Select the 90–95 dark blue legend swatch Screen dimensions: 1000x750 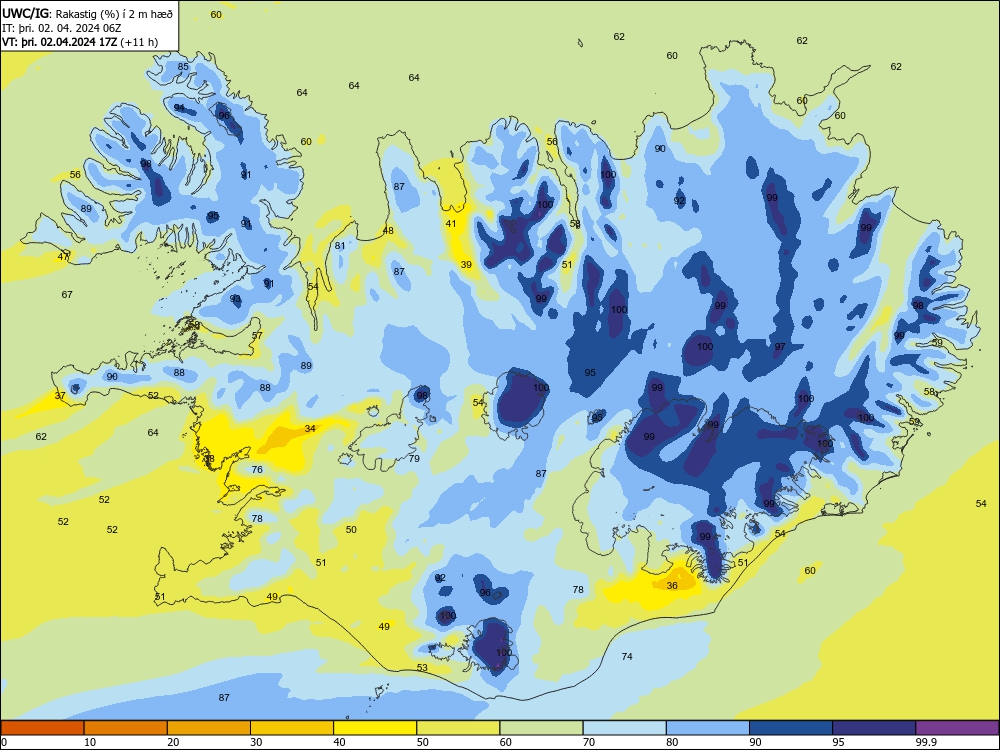click(791, 728)
